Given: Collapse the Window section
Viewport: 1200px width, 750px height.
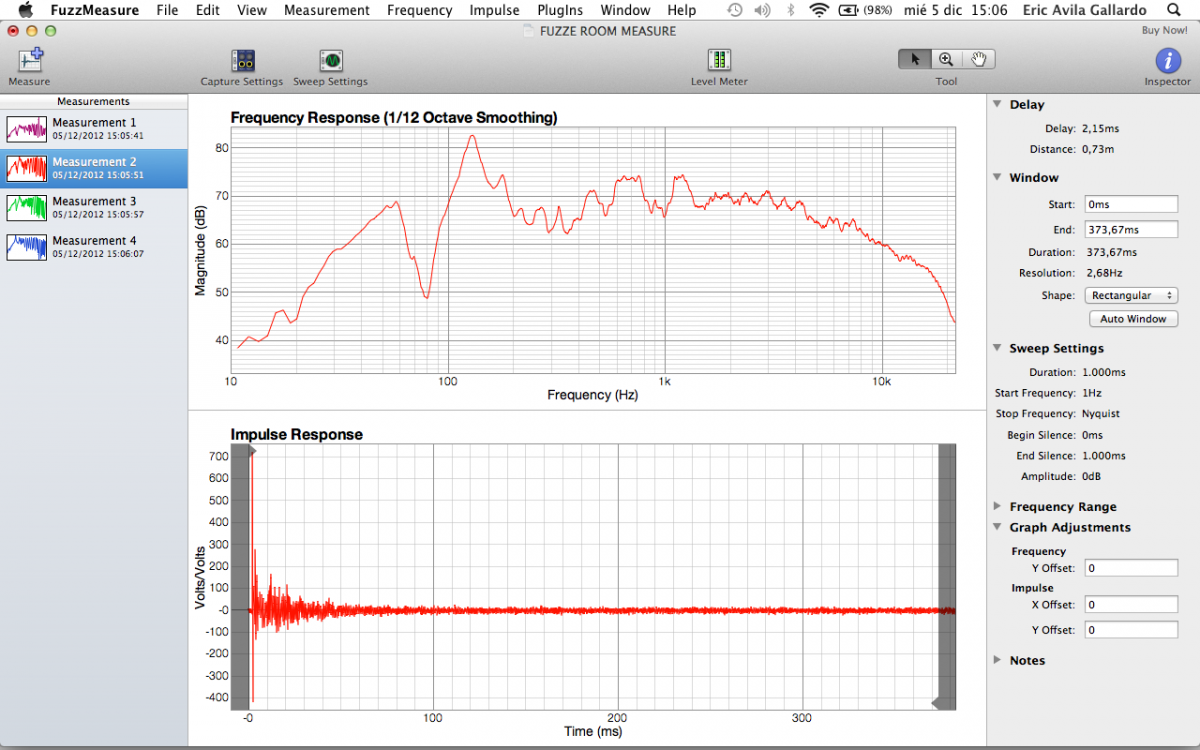Looking at the screenshot, I should pos(997,177).
